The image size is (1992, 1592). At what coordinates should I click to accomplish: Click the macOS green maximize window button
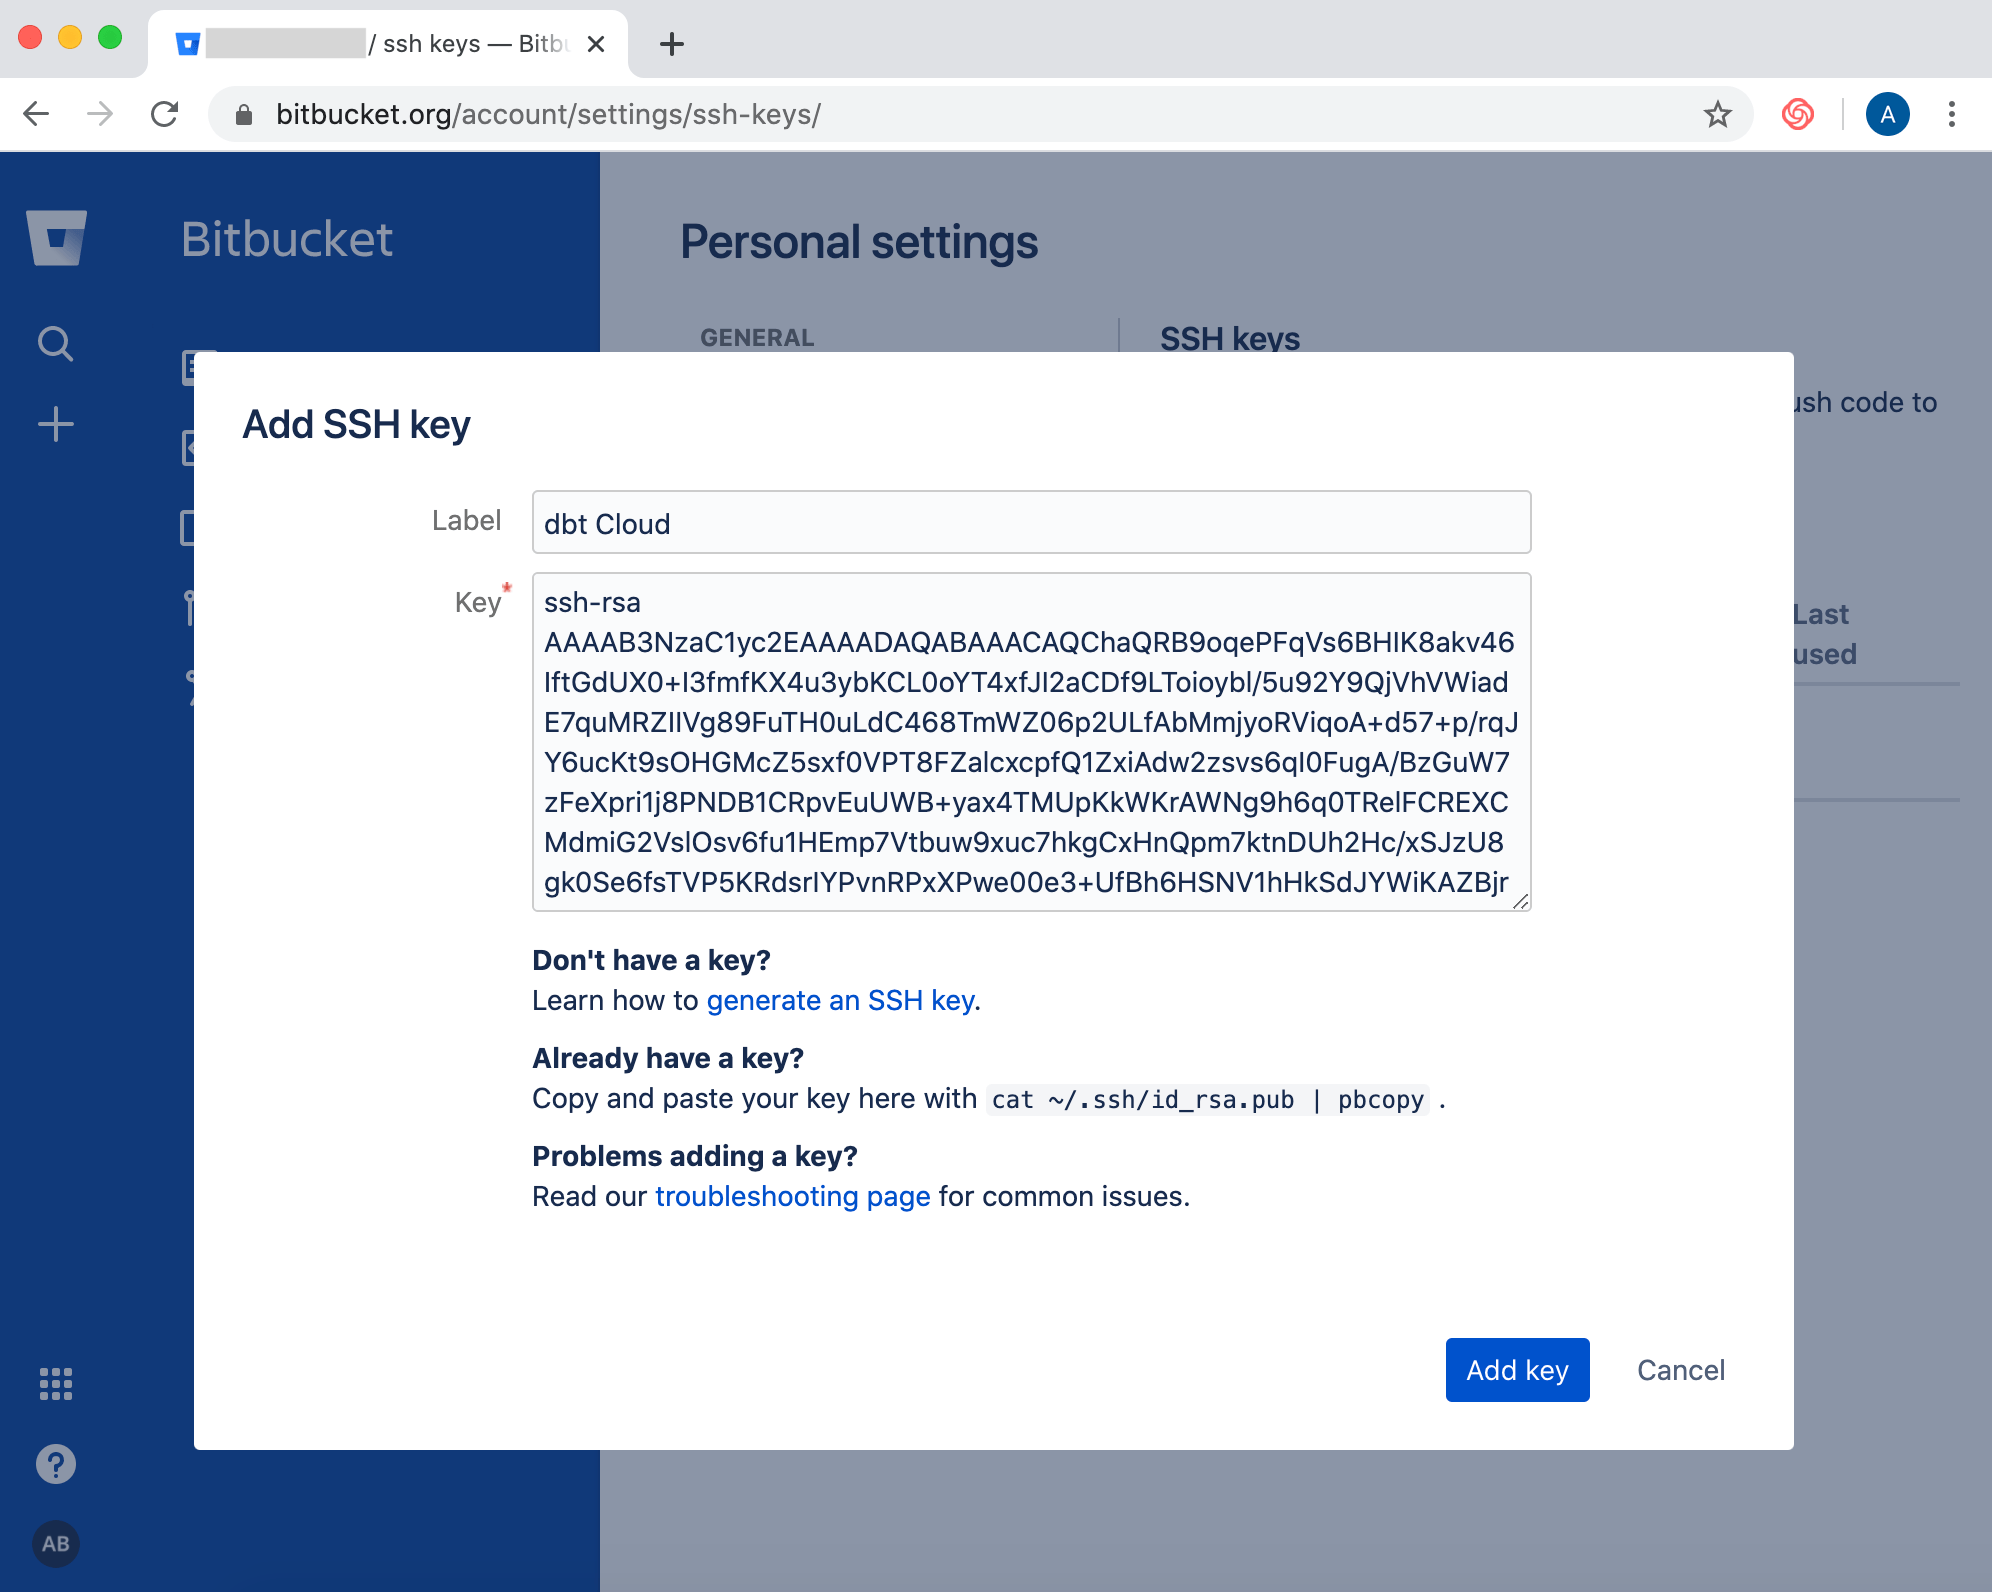110,38
